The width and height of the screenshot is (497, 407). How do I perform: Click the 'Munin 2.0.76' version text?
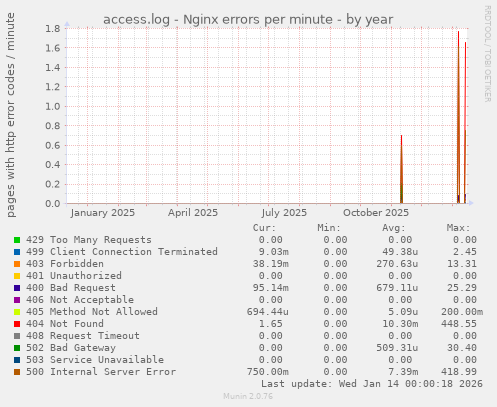(x=248, y=396)
